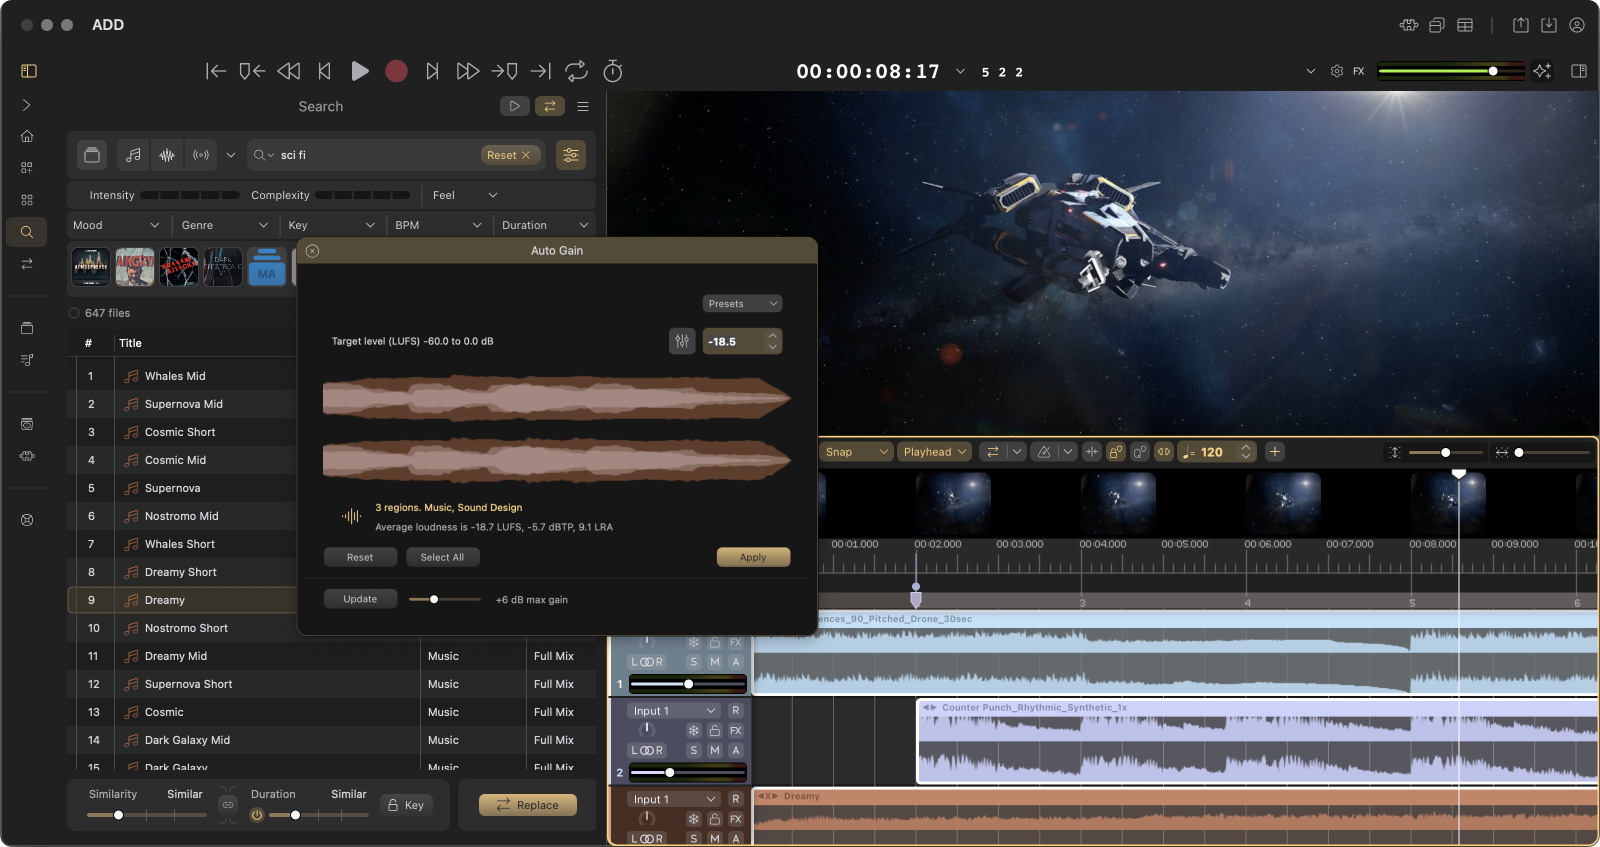This screenshot has width=1600, height=847.
Task: Reset the sci fi search
Action: [508, 155]
